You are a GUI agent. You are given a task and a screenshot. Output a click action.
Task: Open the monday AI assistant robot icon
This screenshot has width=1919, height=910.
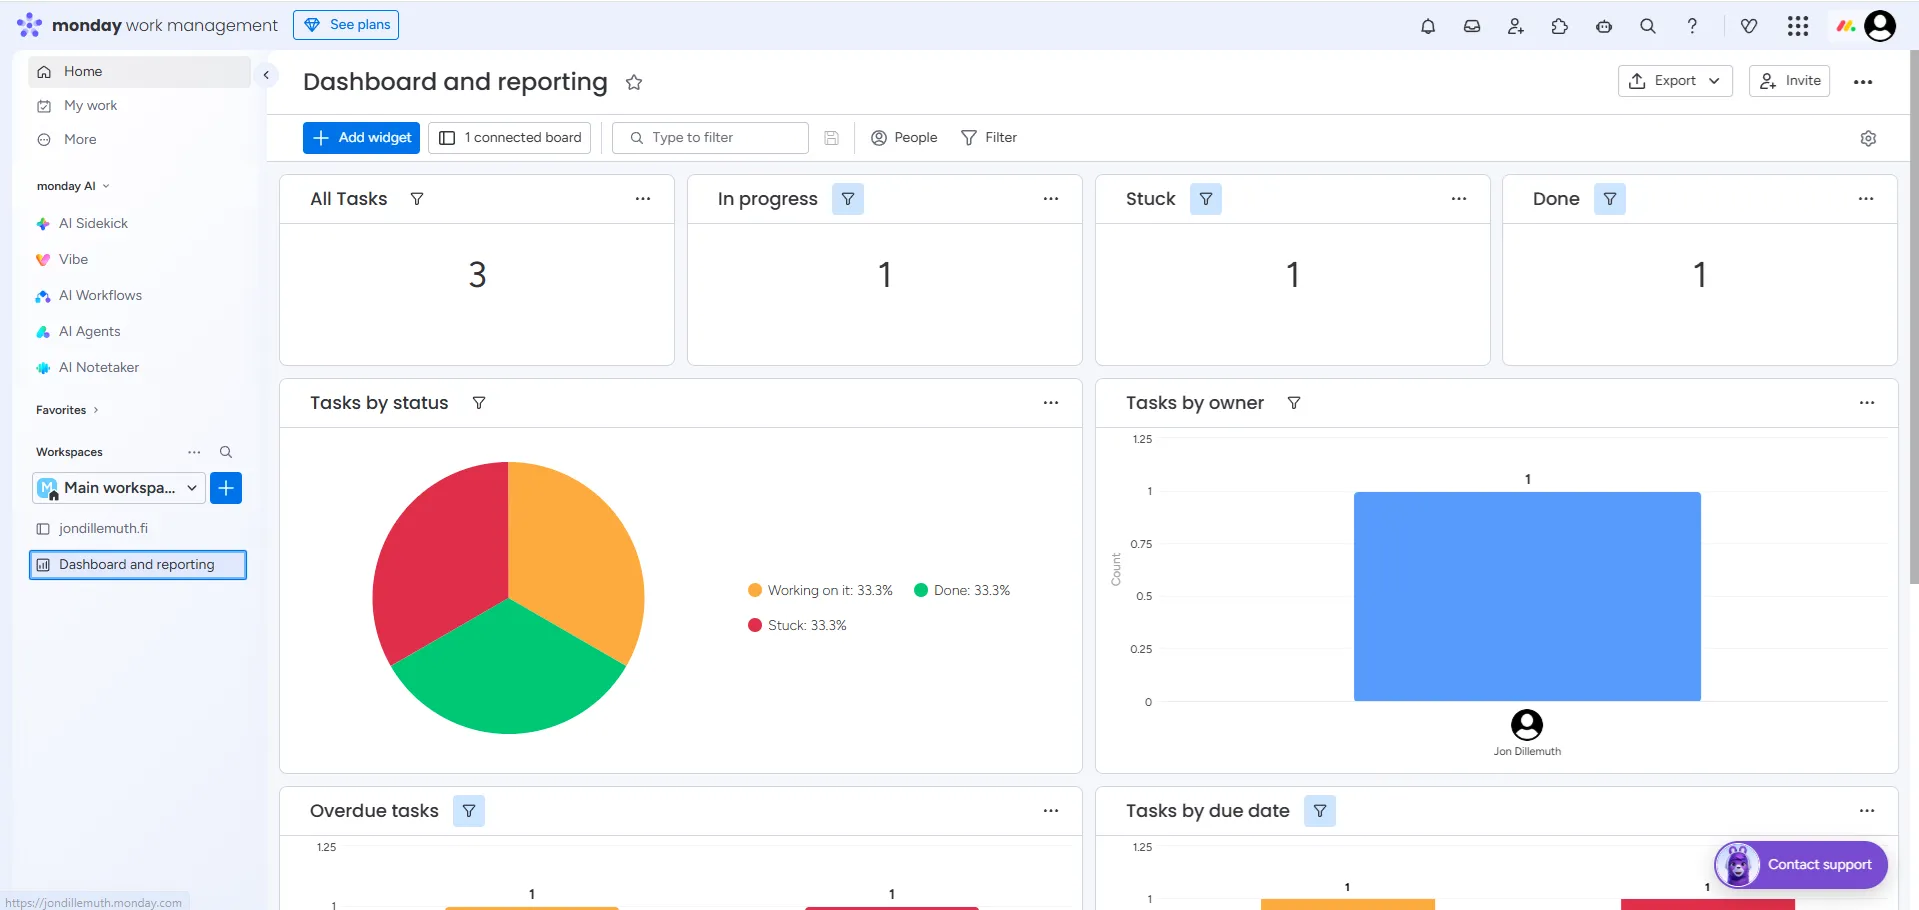[x=1603, y=26]
